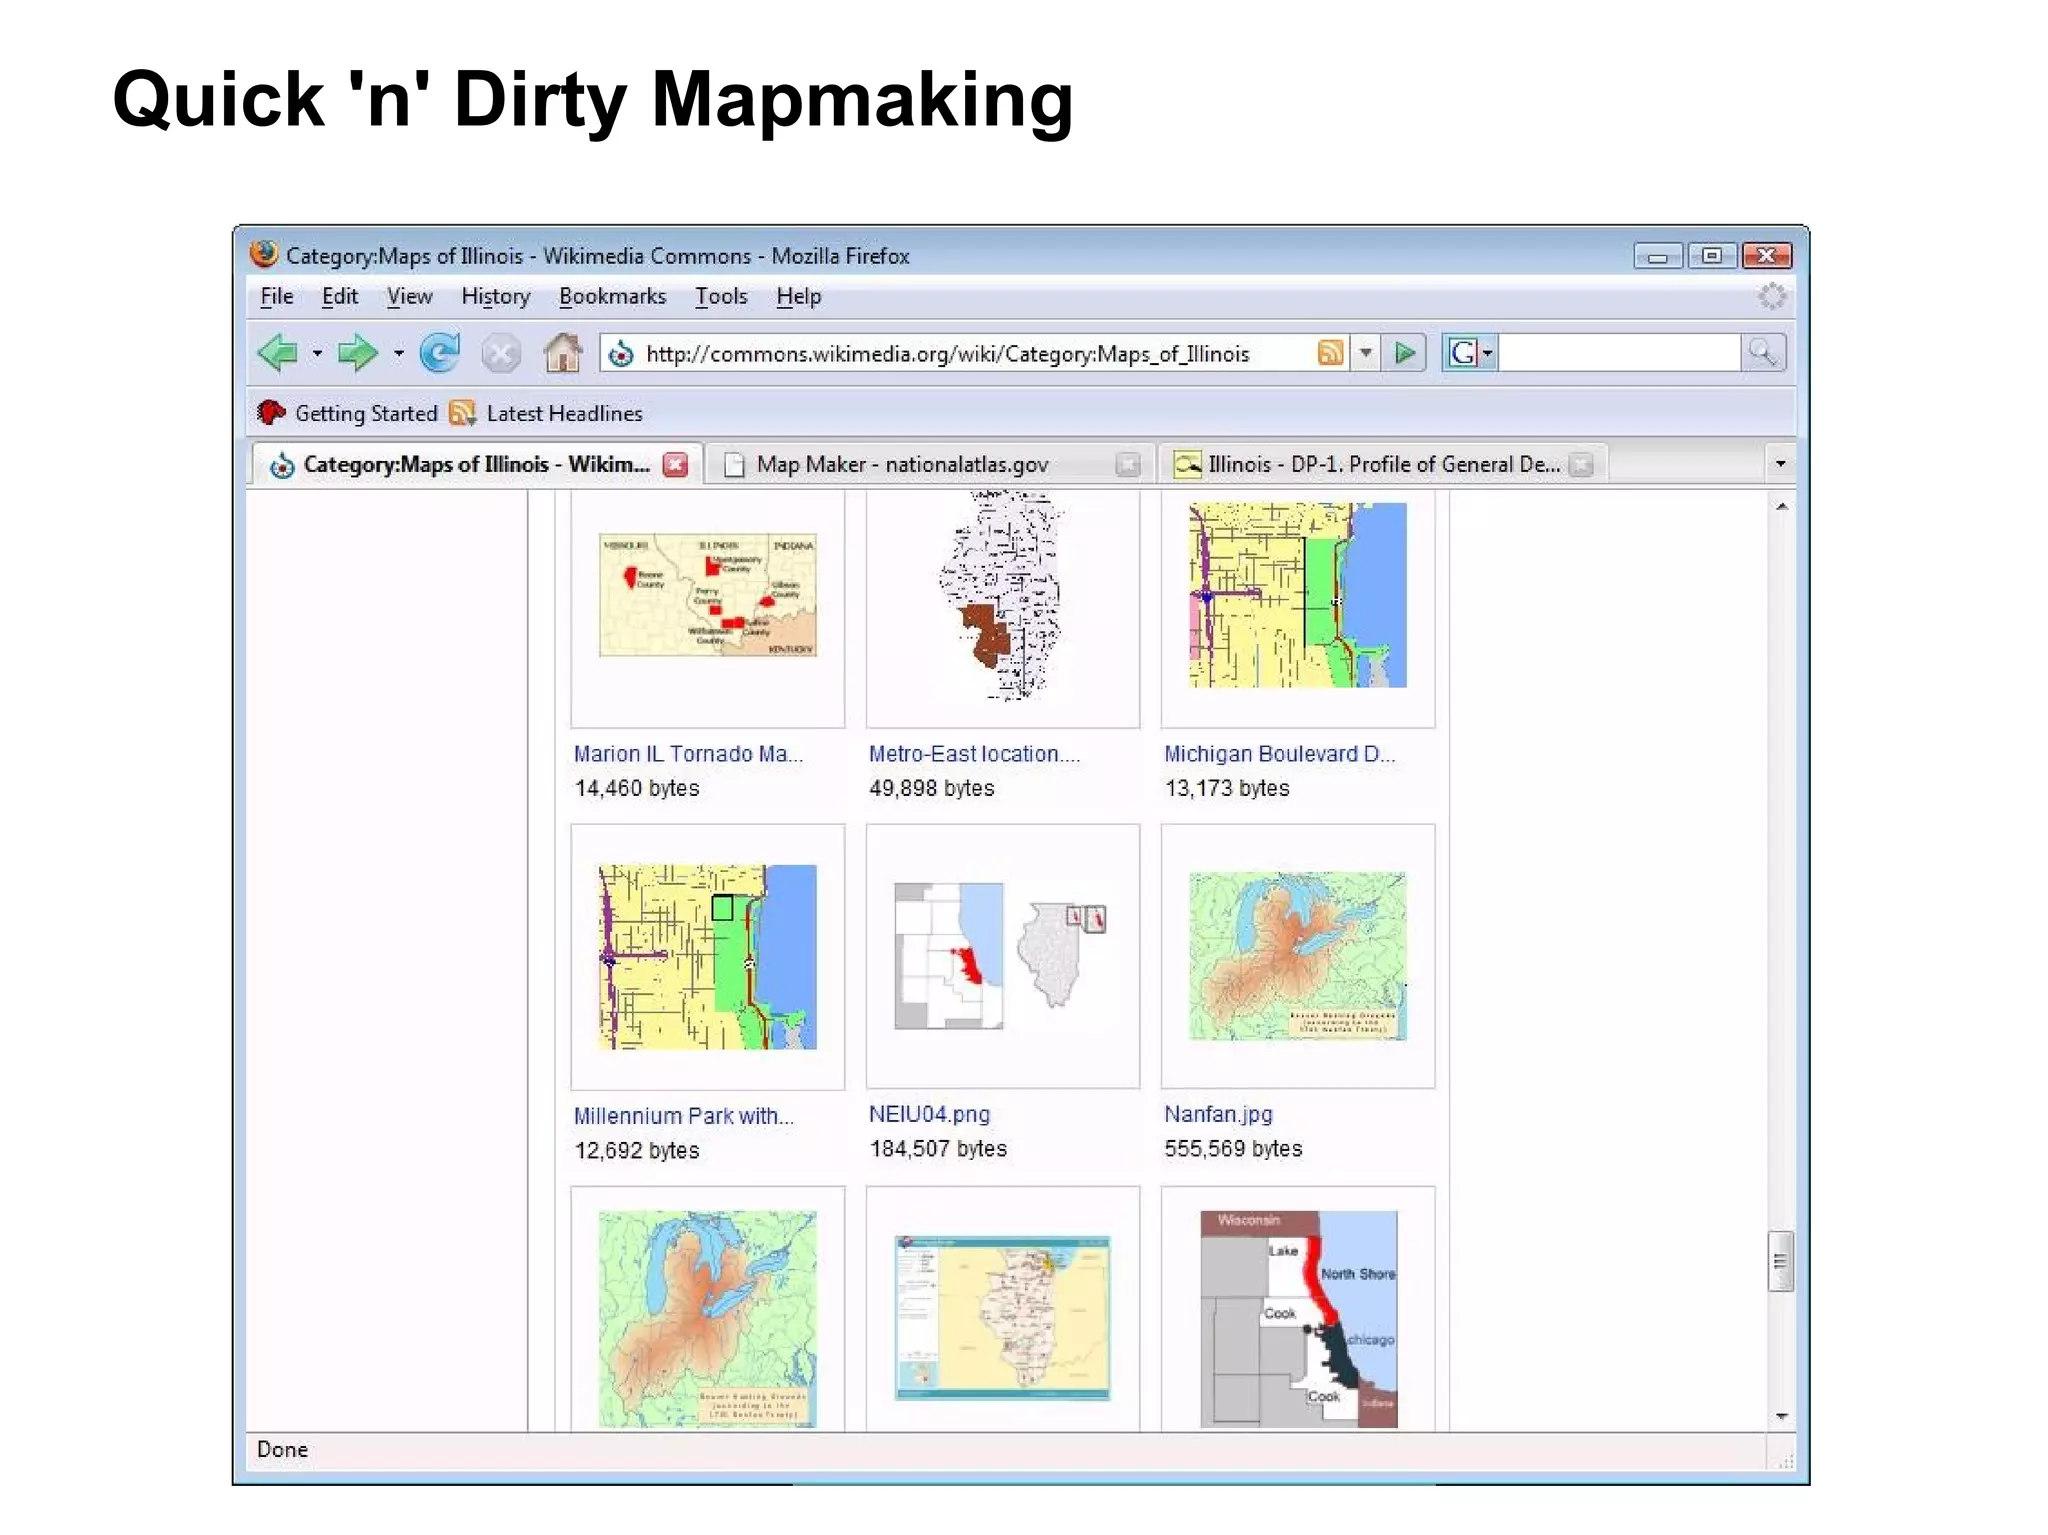Image resolution: width=2048 pixels, height=1535 pixels.
Task: Click the unlabeled Great Lakes map thumbnail below Millennium Park
Action: [x=707, y=1319]
